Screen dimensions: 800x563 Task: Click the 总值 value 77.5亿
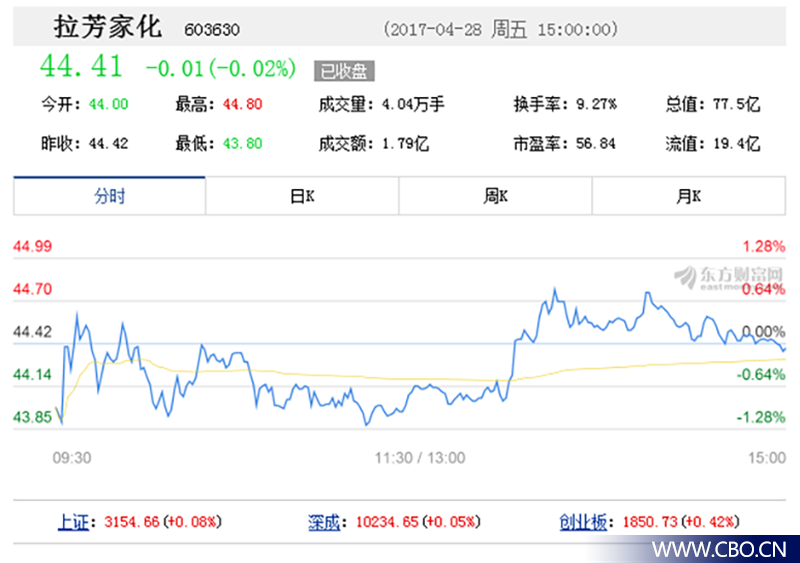[x=737, y=104]
